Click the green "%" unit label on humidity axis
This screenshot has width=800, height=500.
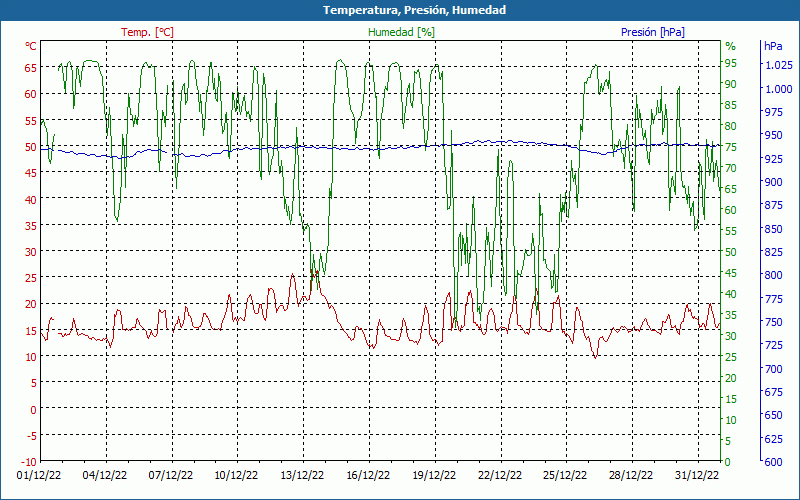click(x=731, y=46)
